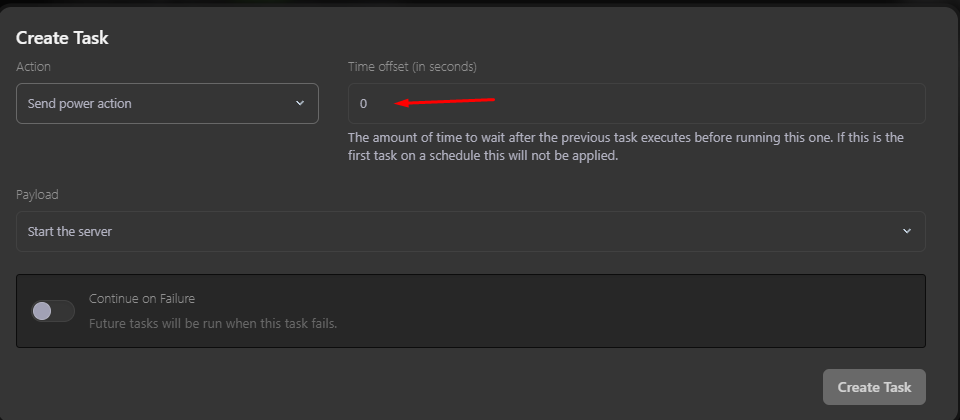The width and height of the screenshot is (960, 420).
Task: Click the Continue on Failure label text
Action: point(142,298)
